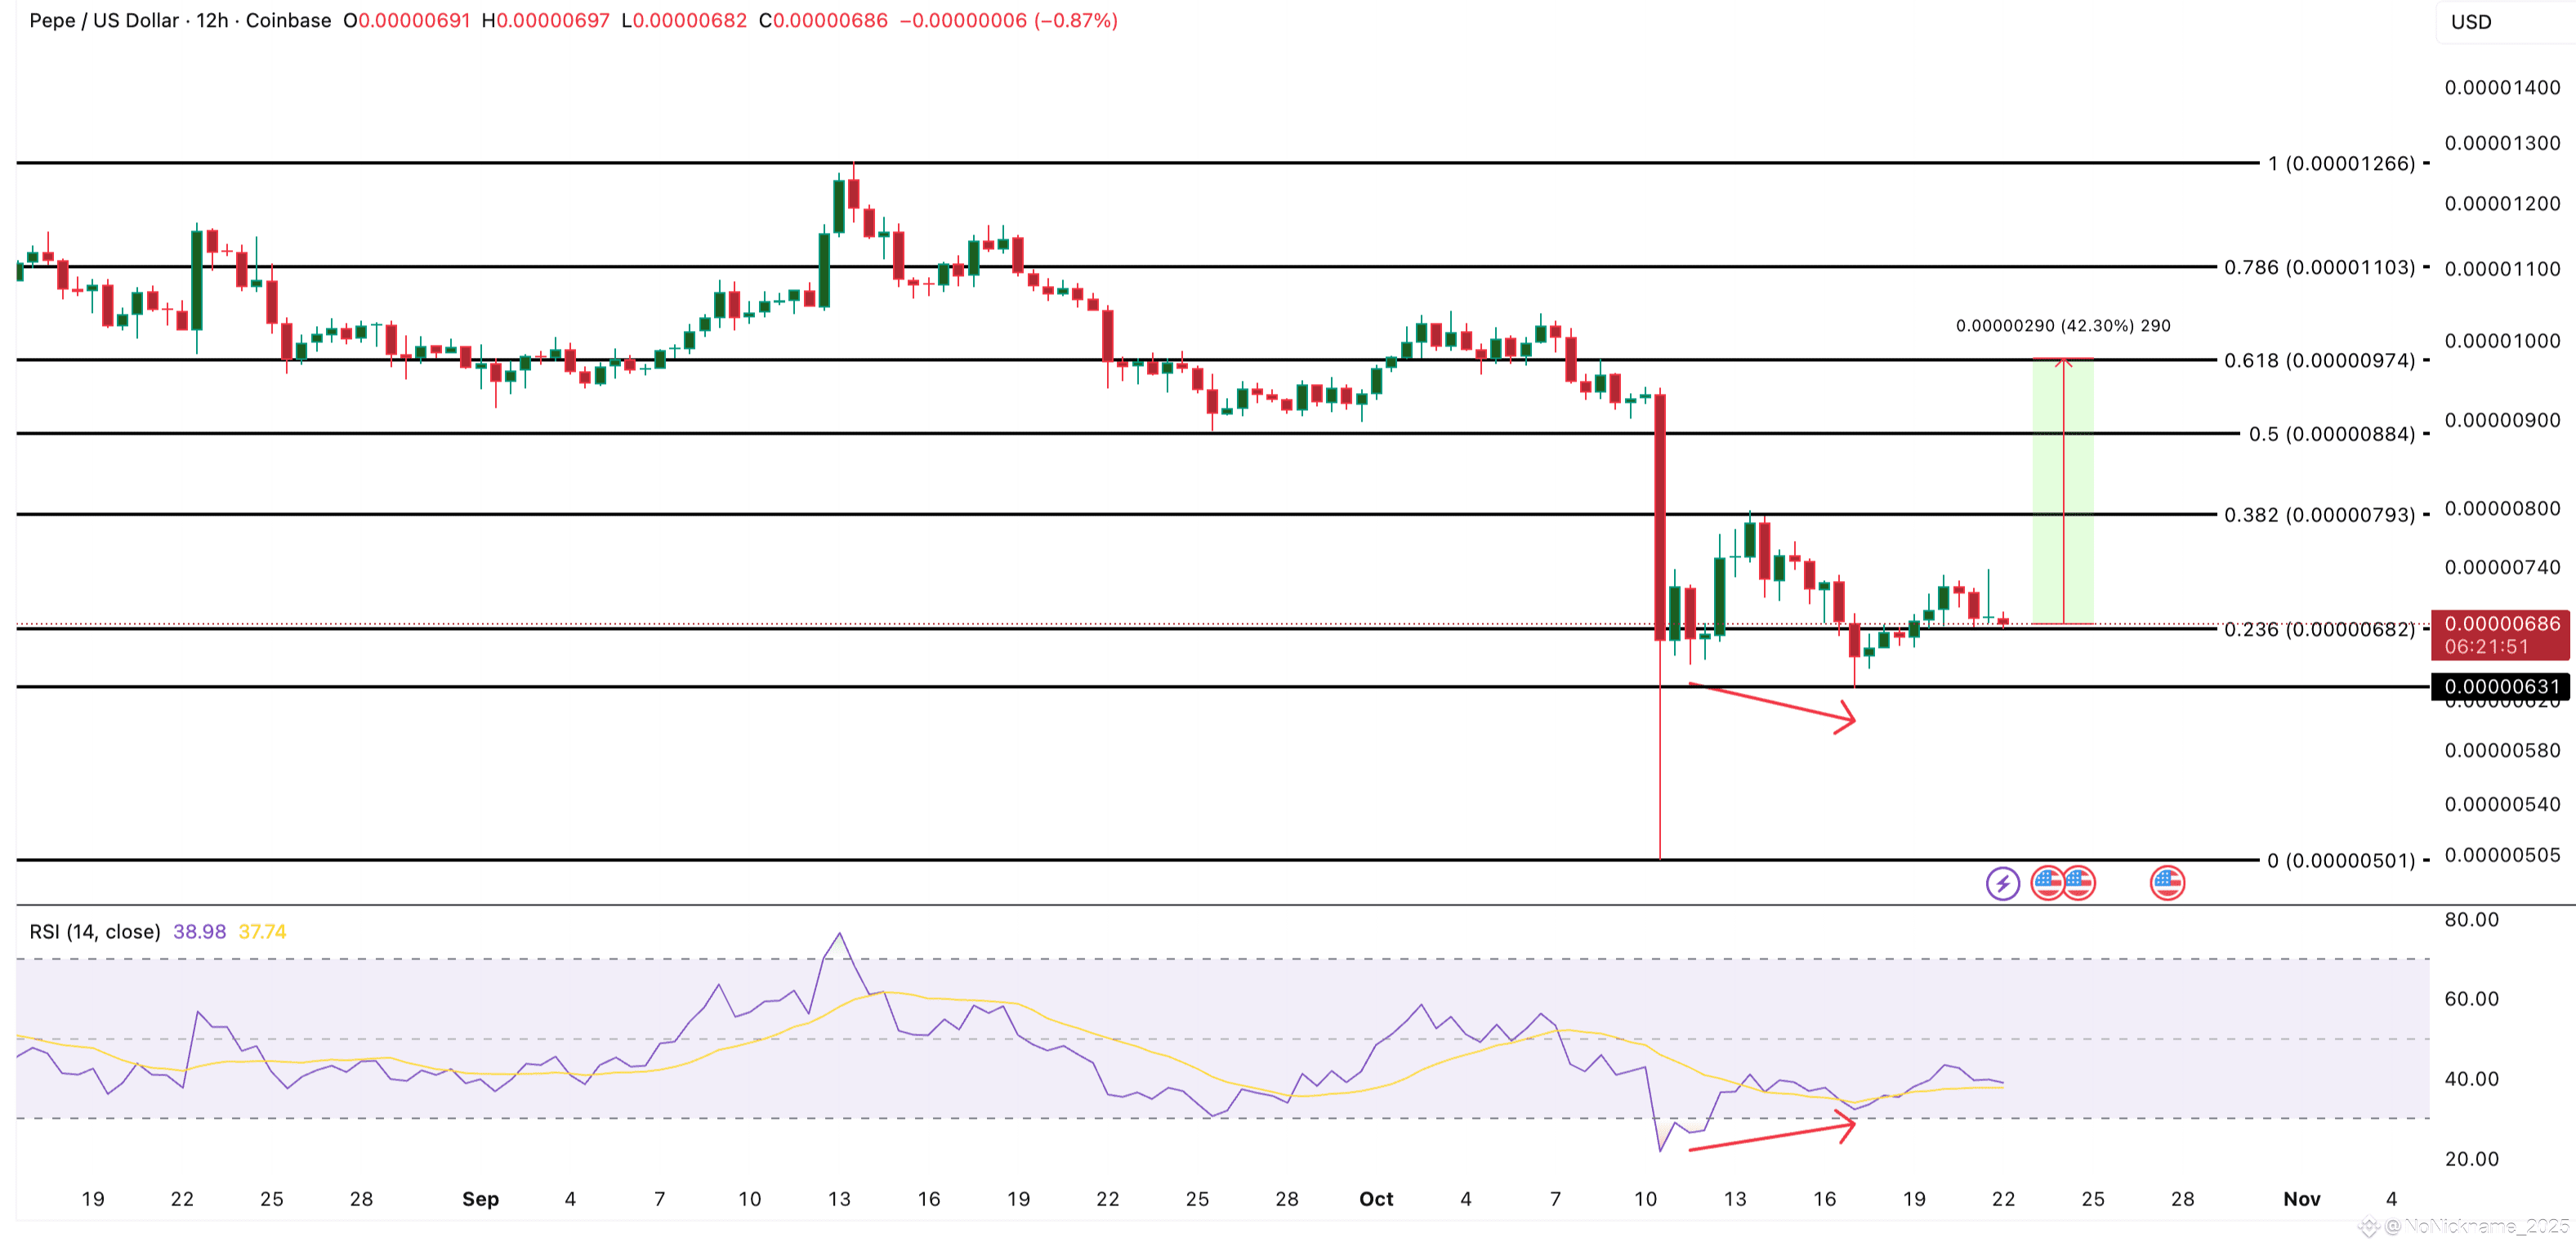Select the 0.618 (0.00000974) Fibonacci label

point(2319,360)
